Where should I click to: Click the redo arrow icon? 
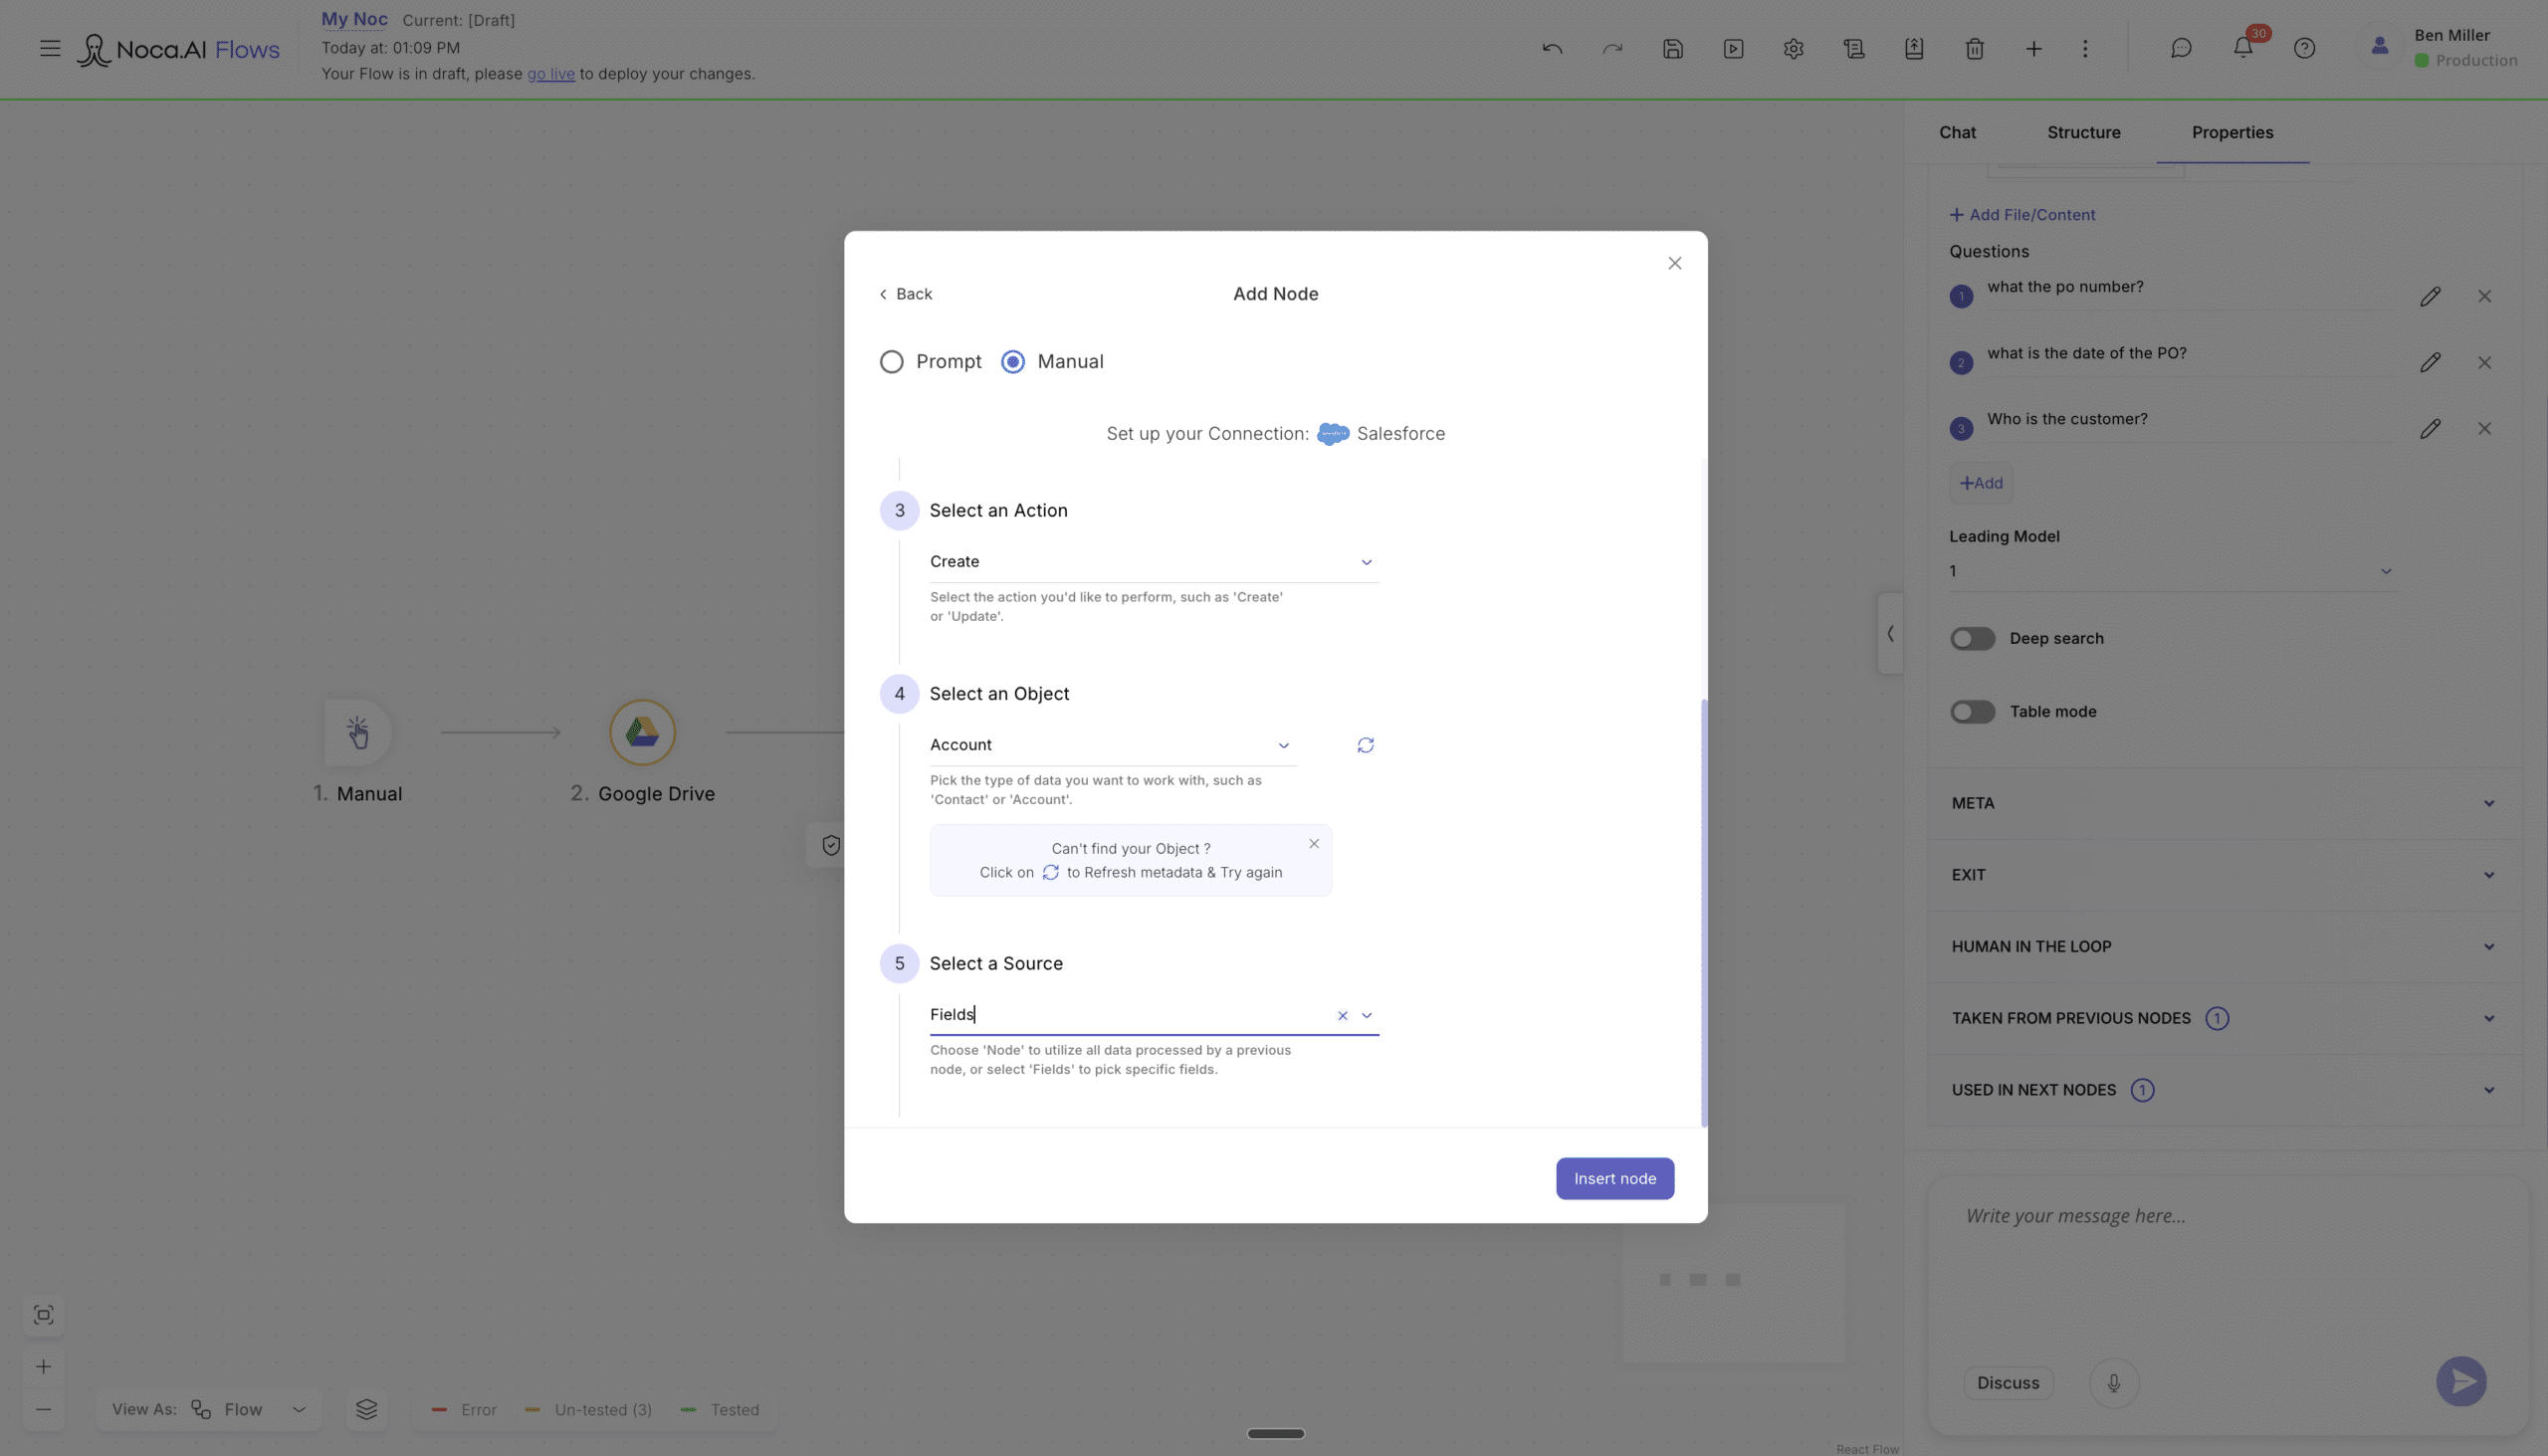coord(1612,48)
